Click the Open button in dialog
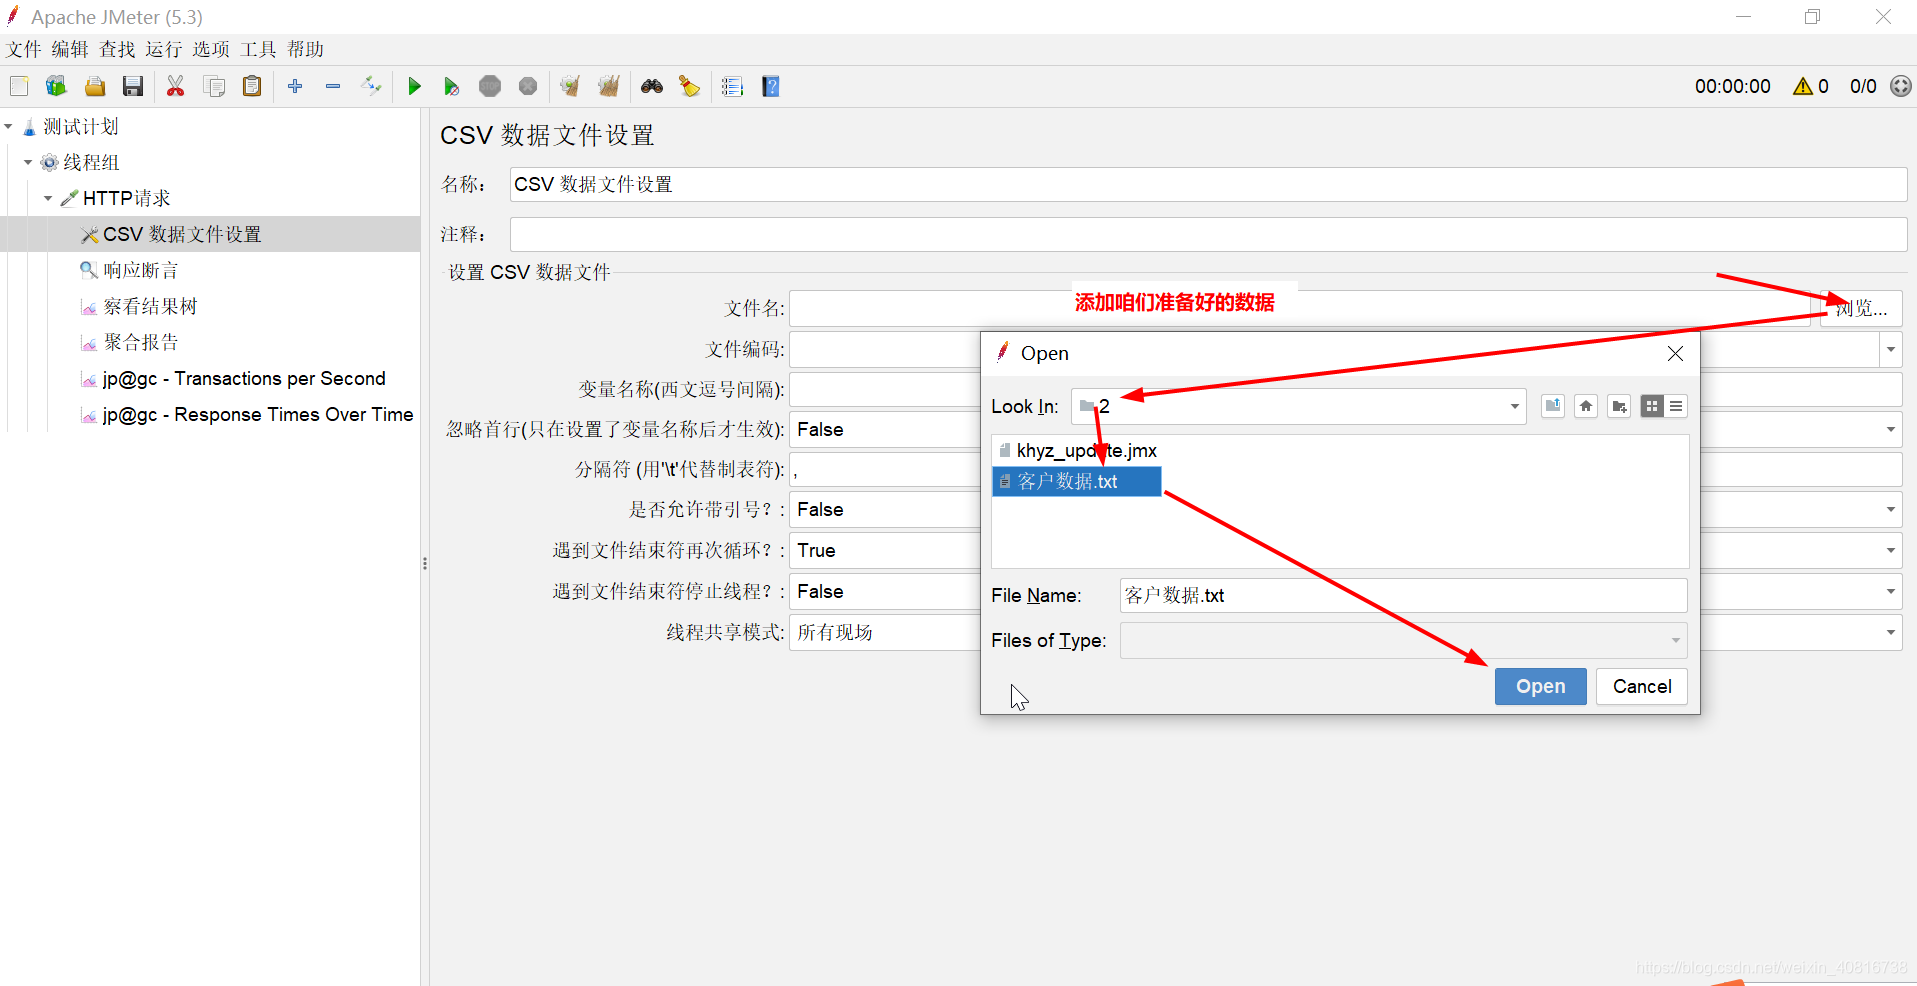This screenshot has height=986, width=1917. (1540, 687)
